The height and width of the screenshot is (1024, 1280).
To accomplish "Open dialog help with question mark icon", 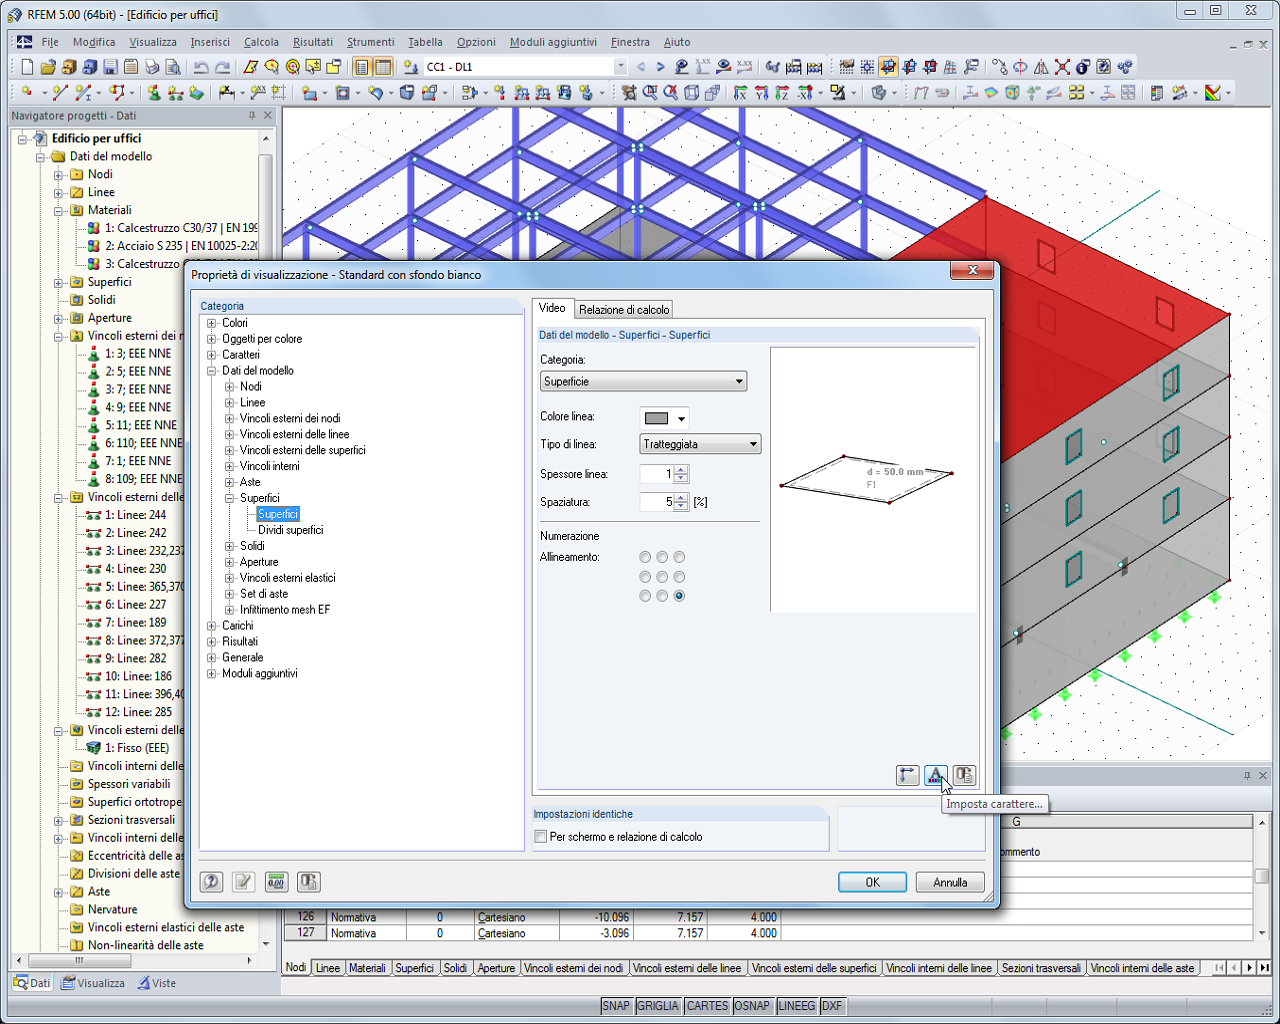I will pos(211,881).
